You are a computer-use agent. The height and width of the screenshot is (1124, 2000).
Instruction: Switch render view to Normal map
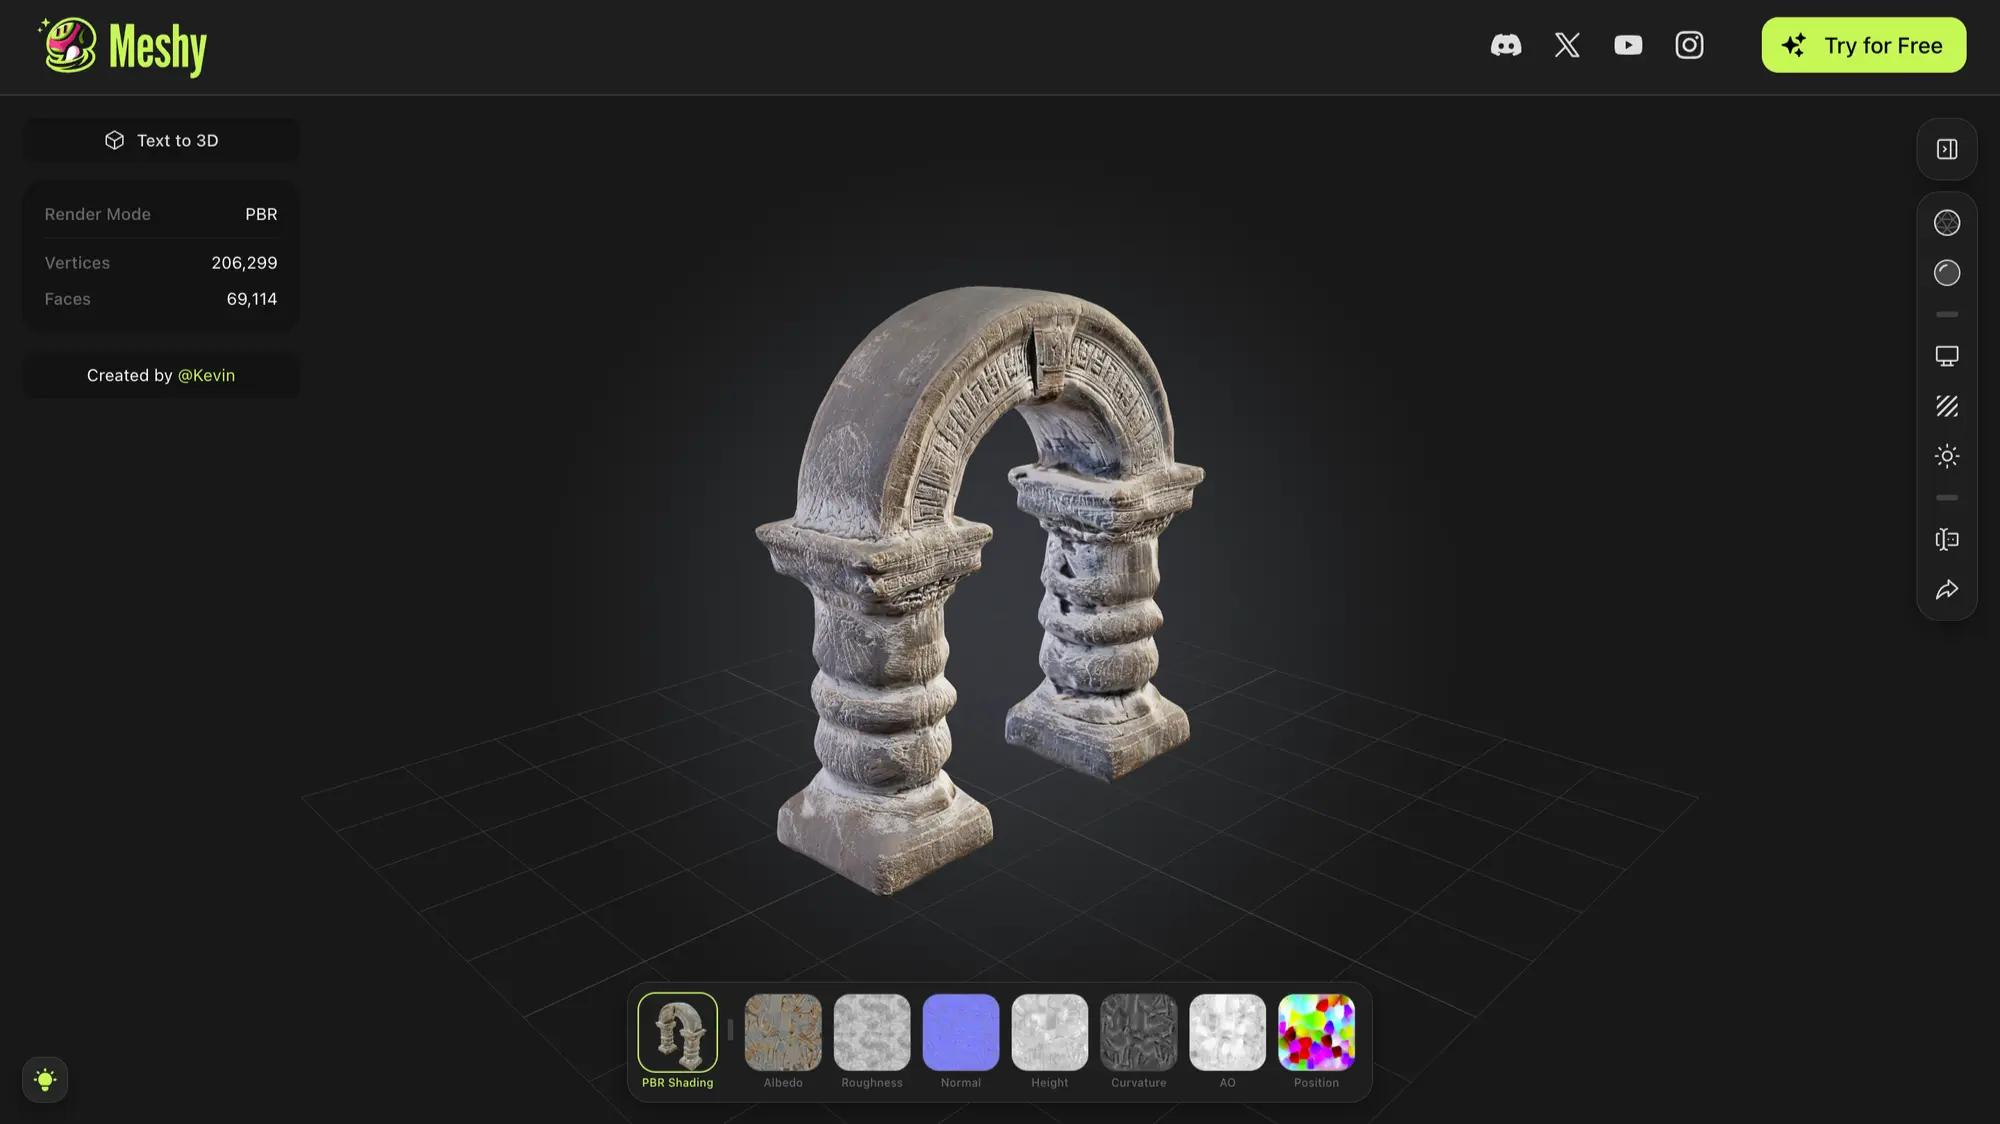pos(960,1032)
